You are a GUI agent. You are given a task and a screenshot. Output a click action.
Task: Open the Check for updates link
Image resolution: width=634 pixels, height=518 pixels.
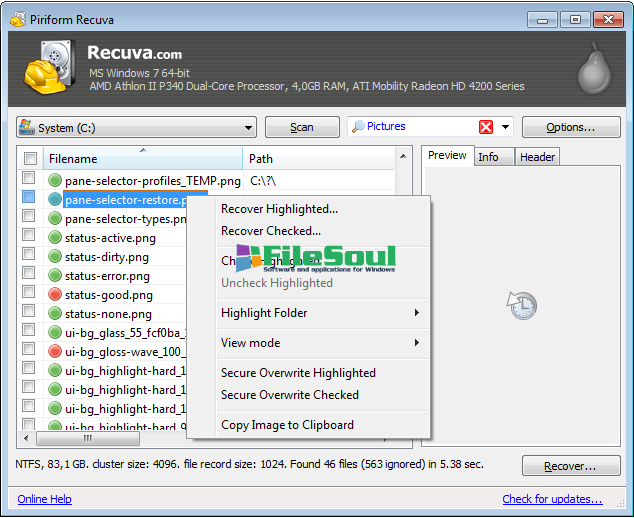coord(552,499)
